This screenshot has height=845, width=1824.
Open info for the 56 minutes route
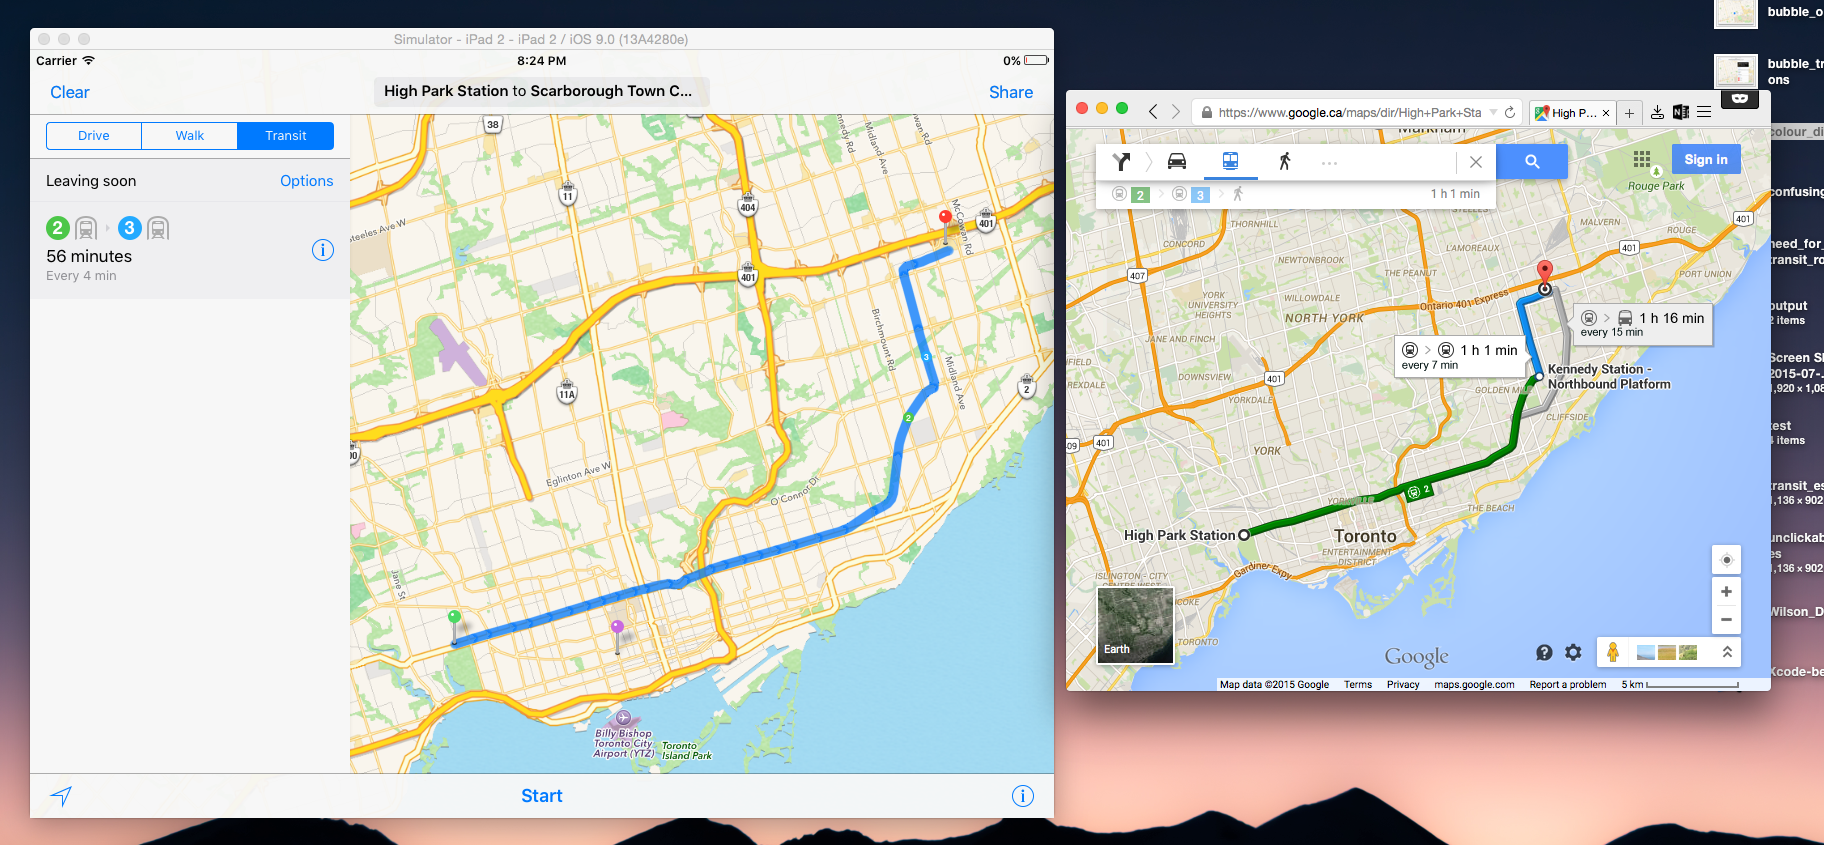(x=322, y=250)
